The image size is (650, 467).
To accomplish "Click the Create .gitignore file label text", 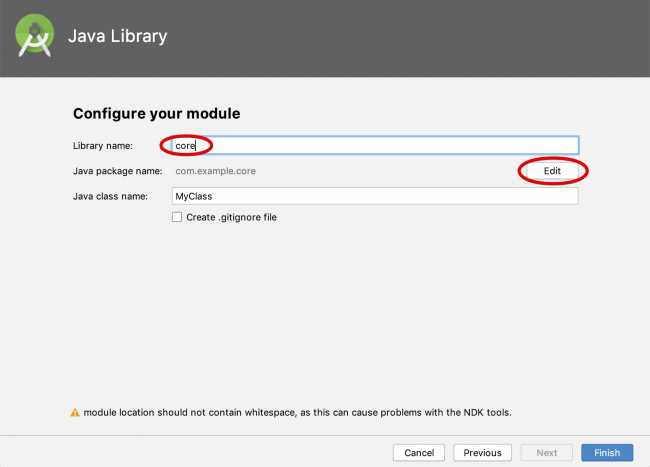I will [x=231, y=218].
